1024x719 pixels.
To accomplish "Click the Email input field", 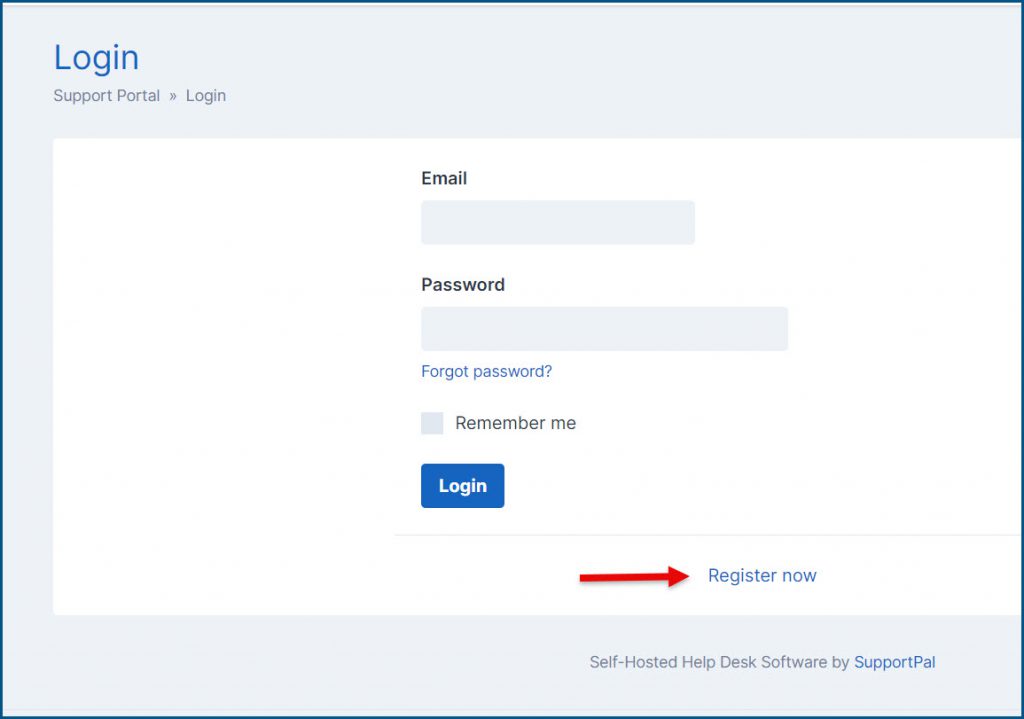I will point(558,223).
